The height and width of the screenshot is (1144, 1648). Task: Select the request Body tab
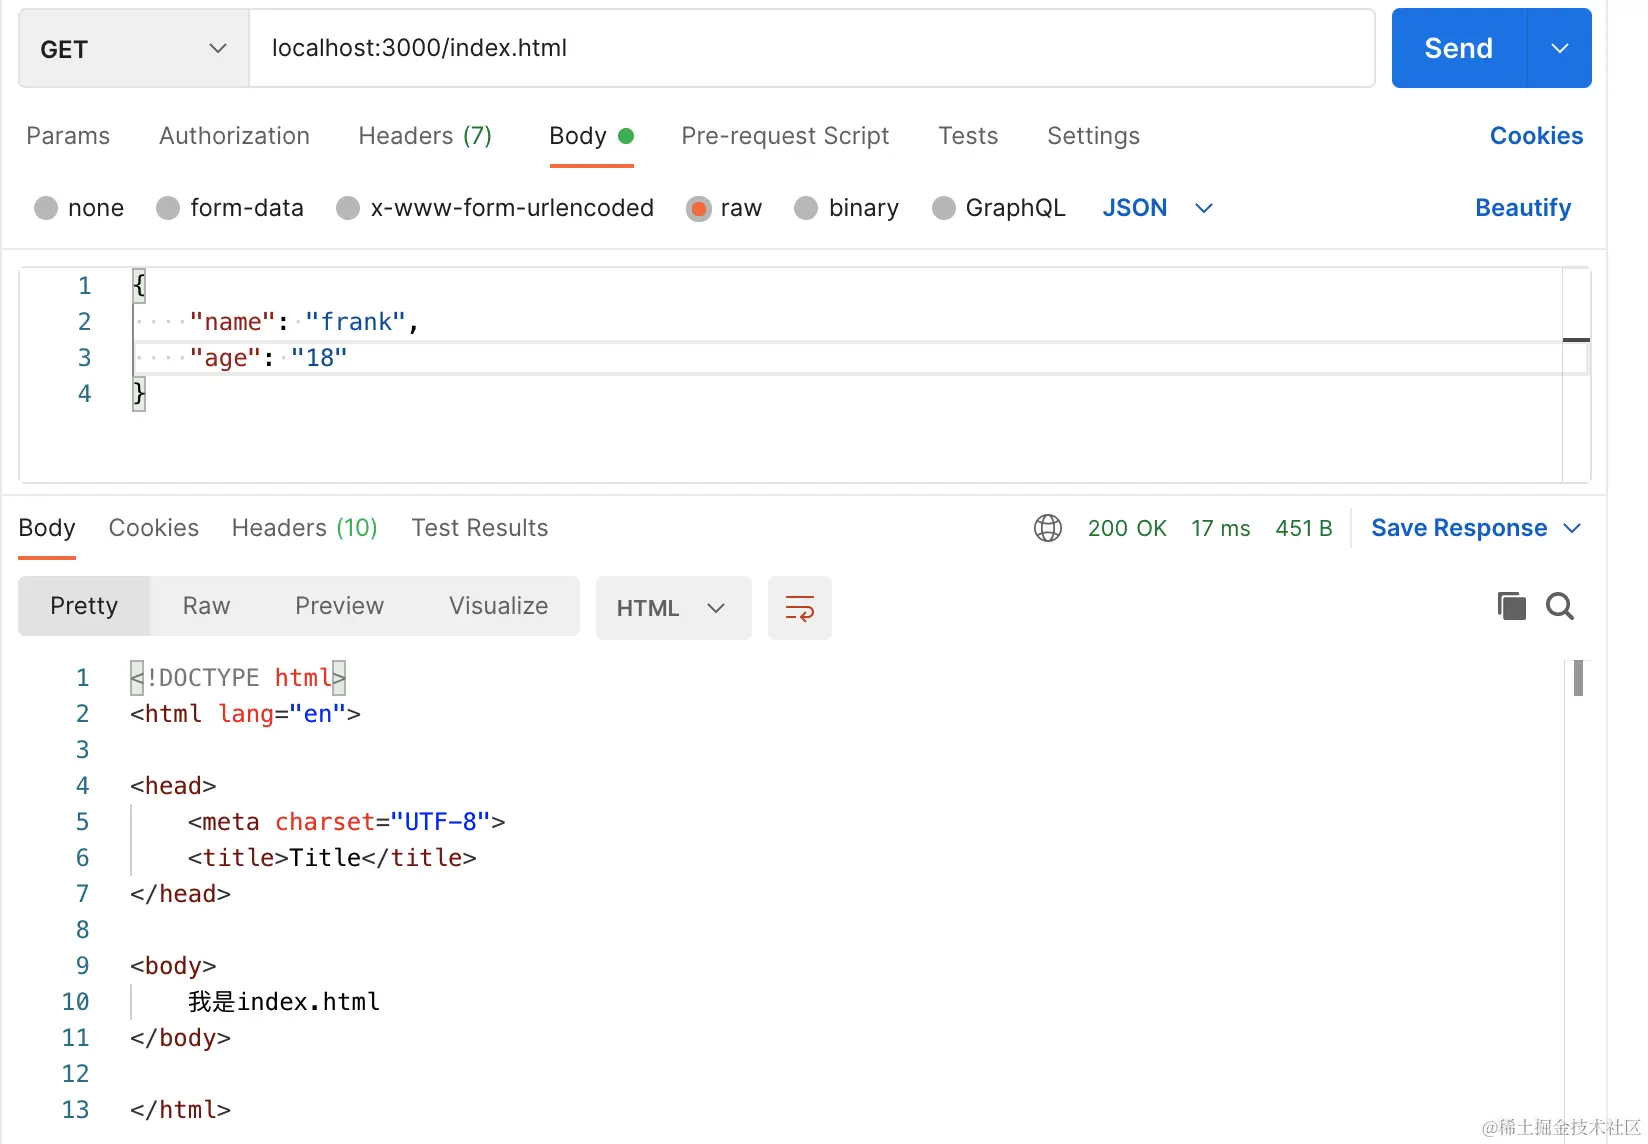pos(591,136)
